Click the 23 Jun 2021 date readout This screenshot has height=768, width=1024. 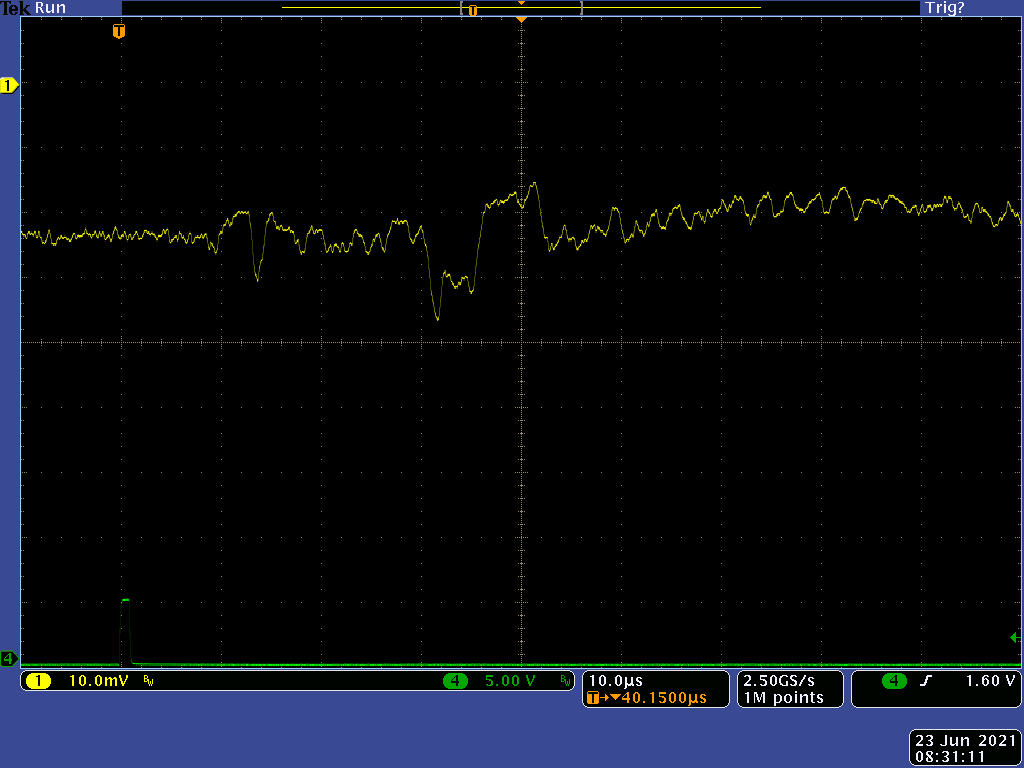click(x=965, y=741)
